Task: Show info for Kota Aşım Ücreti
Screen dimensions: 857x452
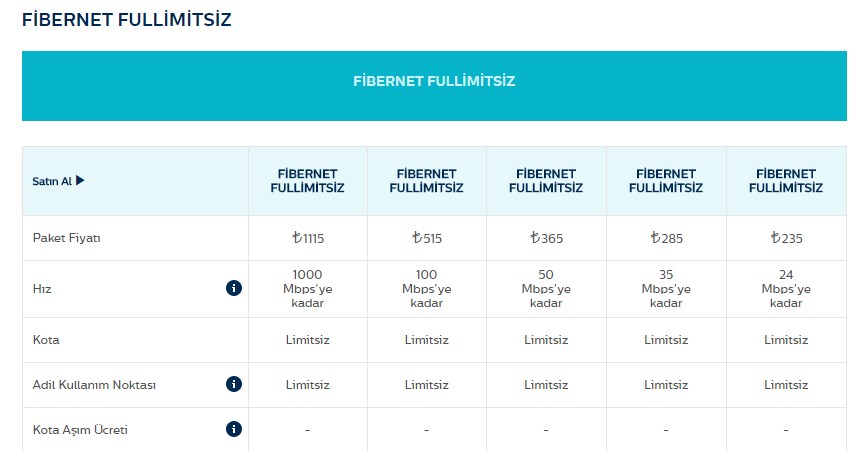Action: coord(234,430)
